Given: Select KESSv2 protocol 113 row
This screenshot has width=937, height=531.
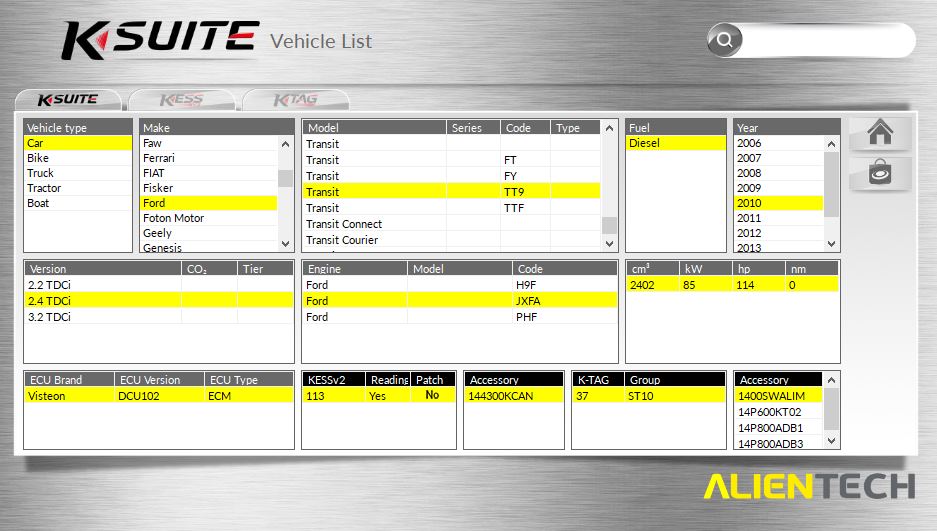Looking at the screenshot, I should tap(379, 395).
